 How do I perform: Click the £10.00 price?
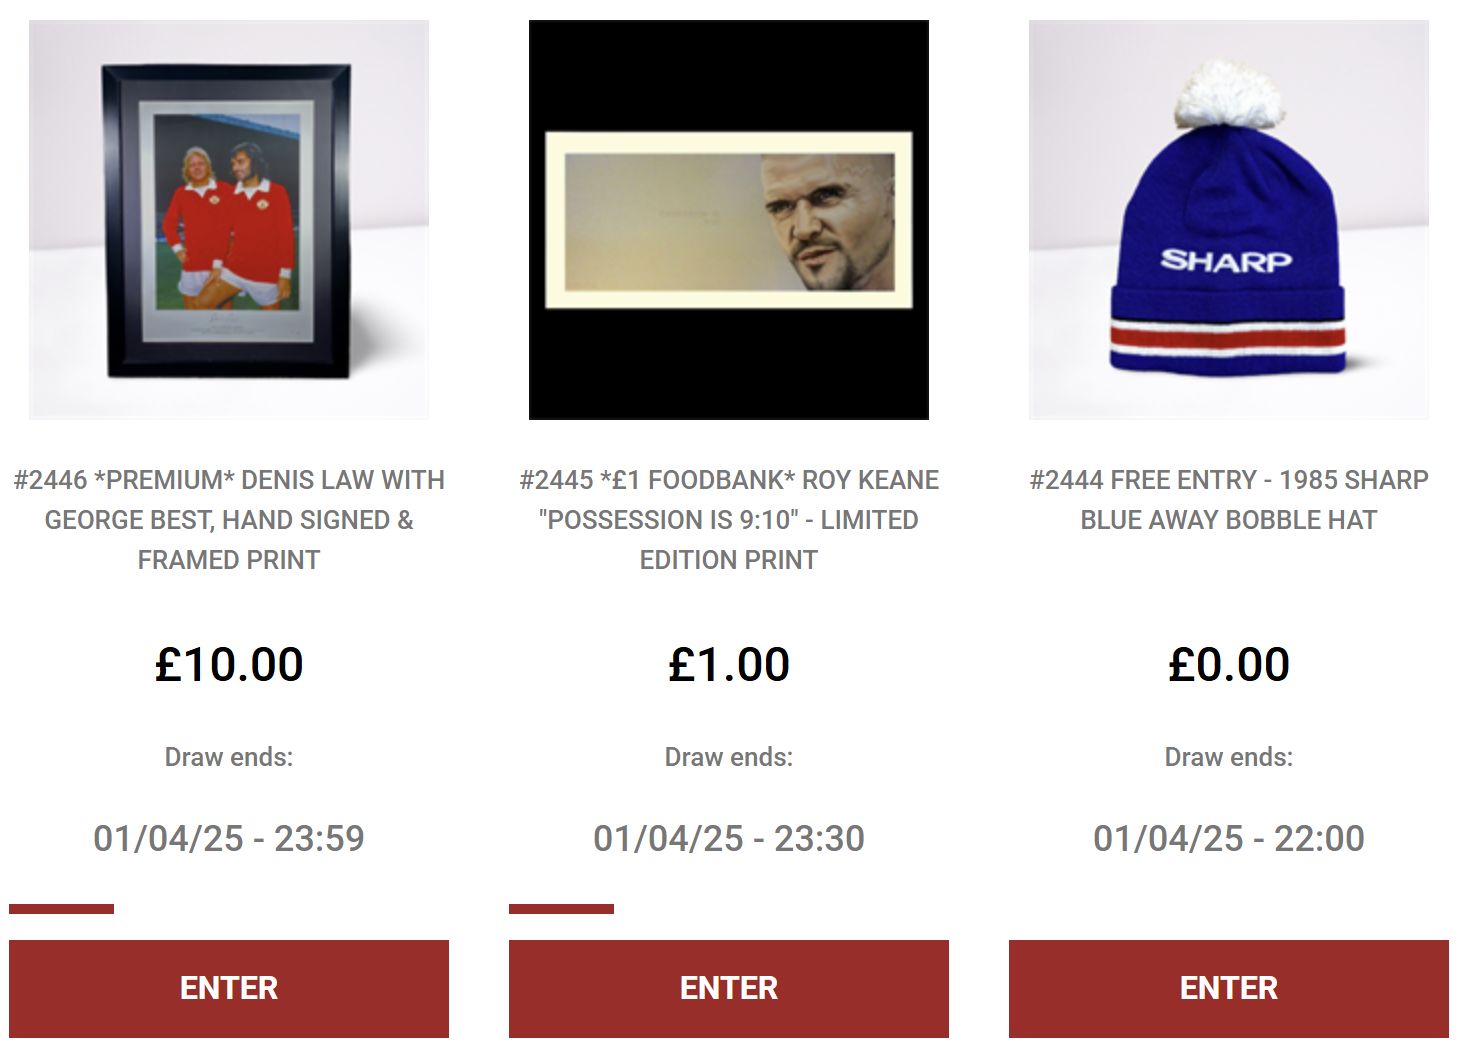click(229, 664)
